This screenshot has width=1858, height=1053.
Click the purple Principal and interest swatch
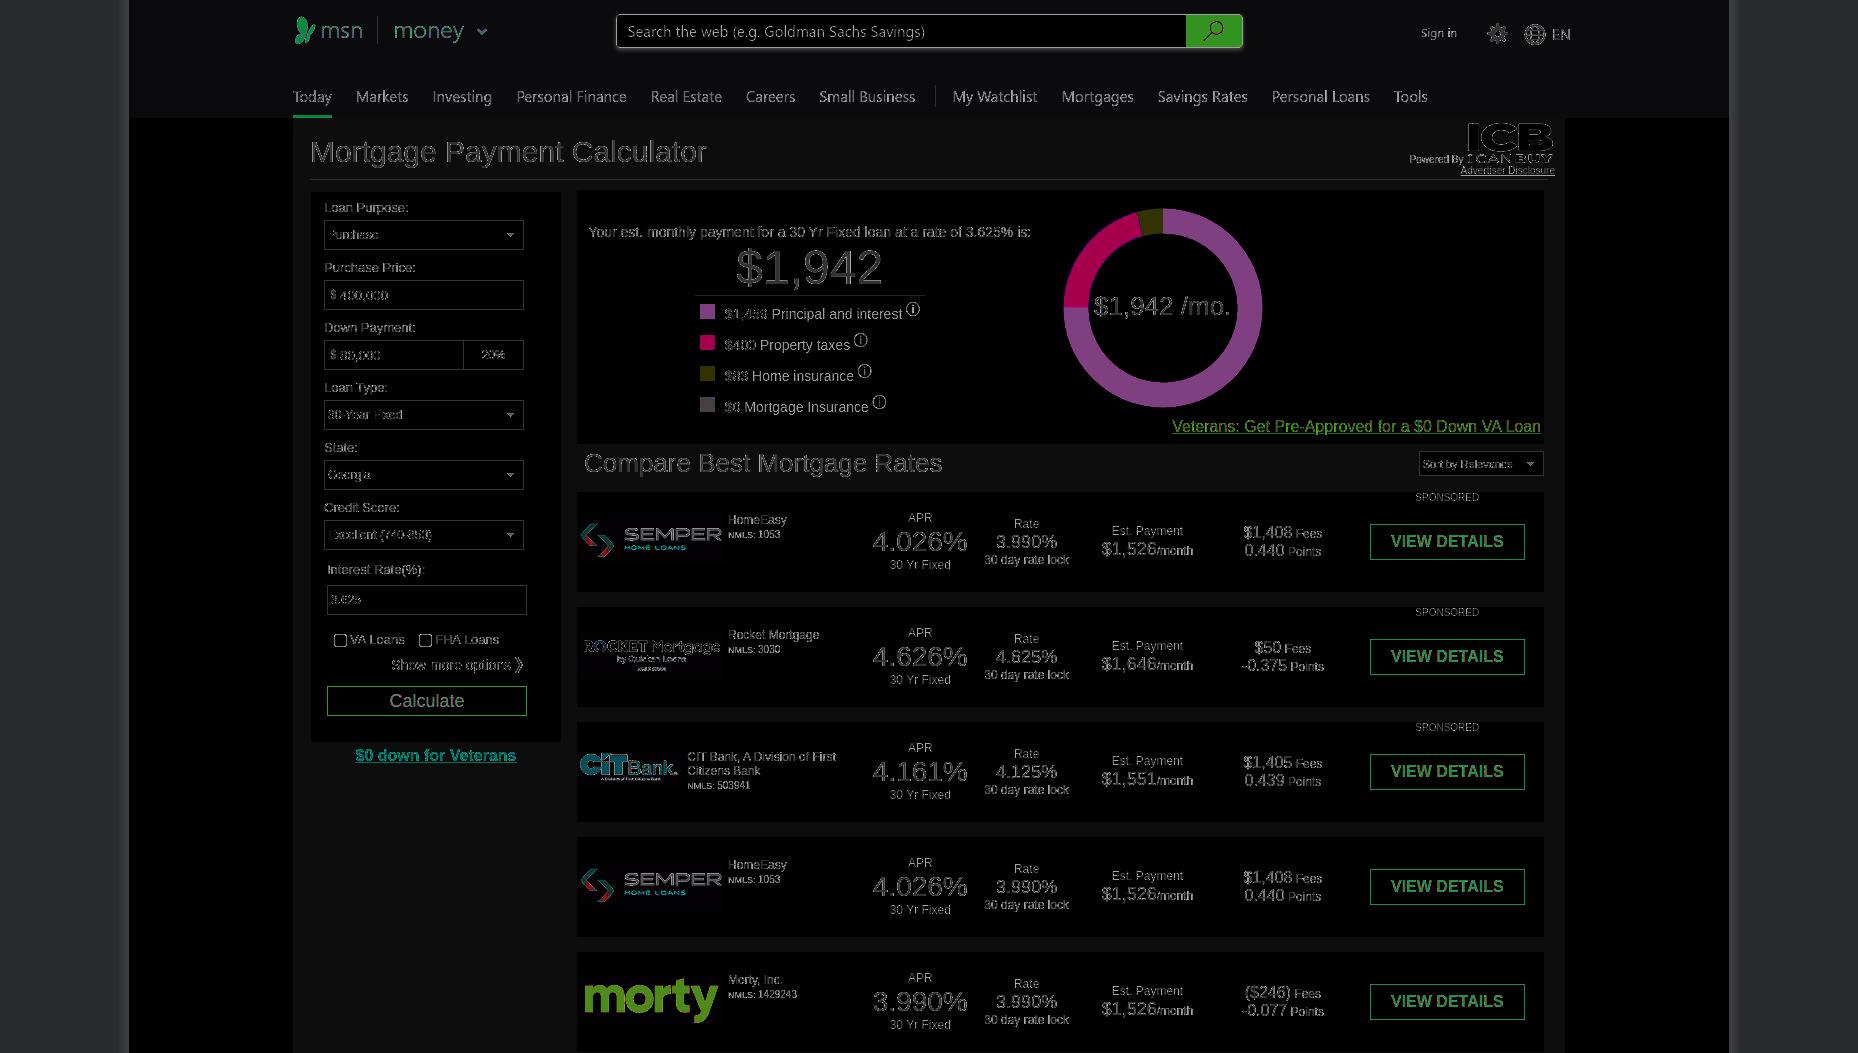point(708,312)
